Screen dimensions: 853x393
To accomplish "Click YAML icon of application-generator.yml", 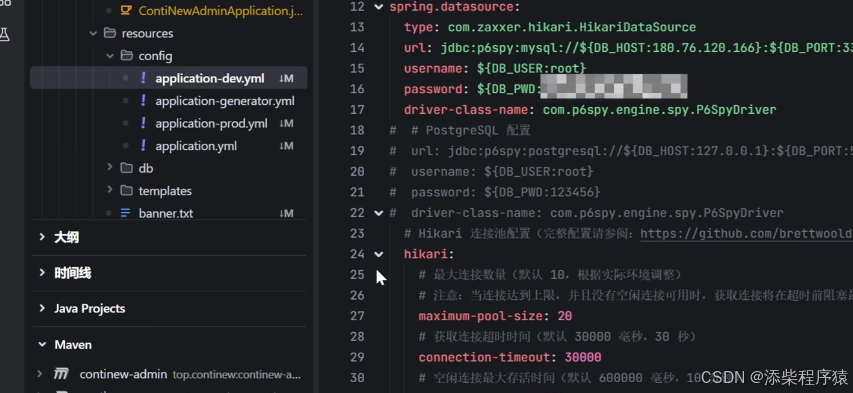I will (143, 101).
